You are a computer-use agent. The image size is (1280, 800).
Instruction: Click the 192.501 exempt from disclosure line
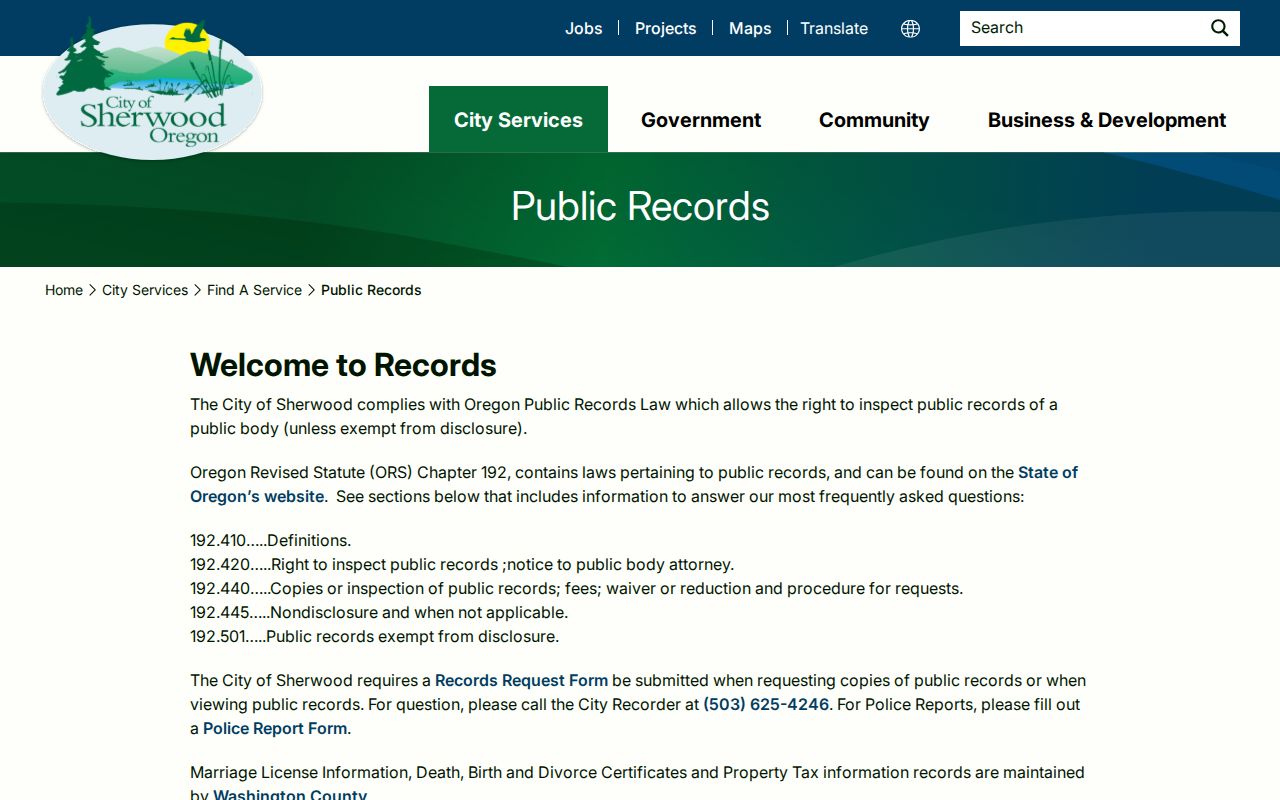[374, 636]
